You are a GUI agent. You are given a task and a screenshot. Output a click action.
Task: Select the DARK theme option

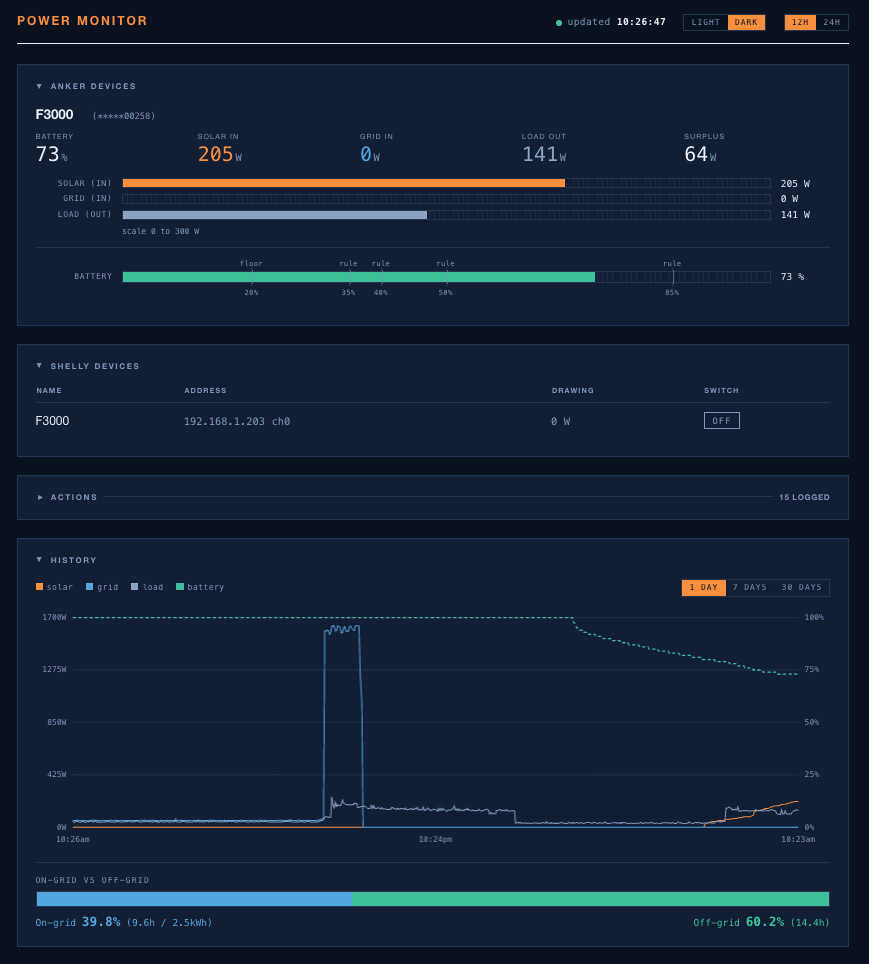click(746, 22)
